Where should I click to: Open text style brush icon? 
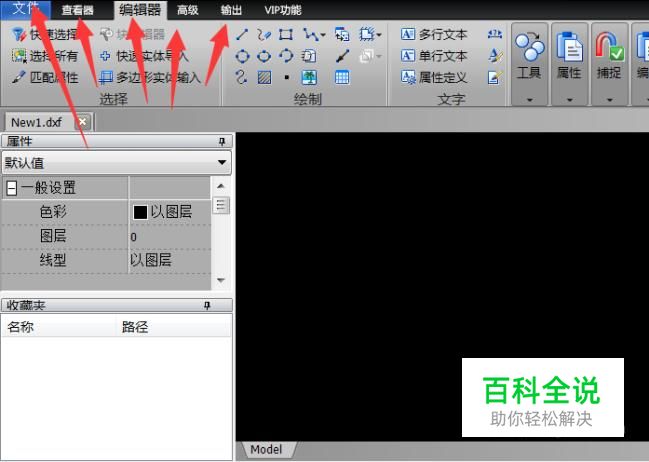(495, 55)
